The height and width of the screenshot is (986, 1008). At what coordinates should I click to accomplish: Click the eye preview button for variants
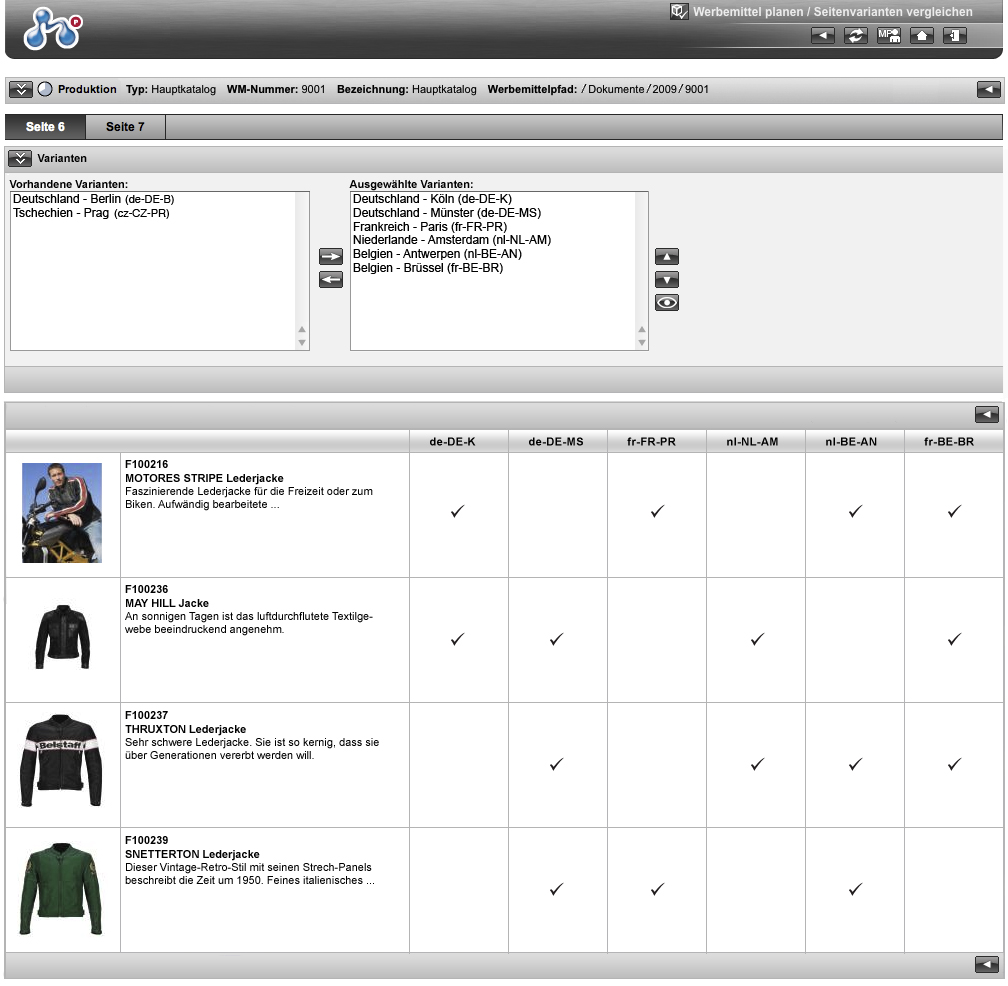click(x=667, y=303)
